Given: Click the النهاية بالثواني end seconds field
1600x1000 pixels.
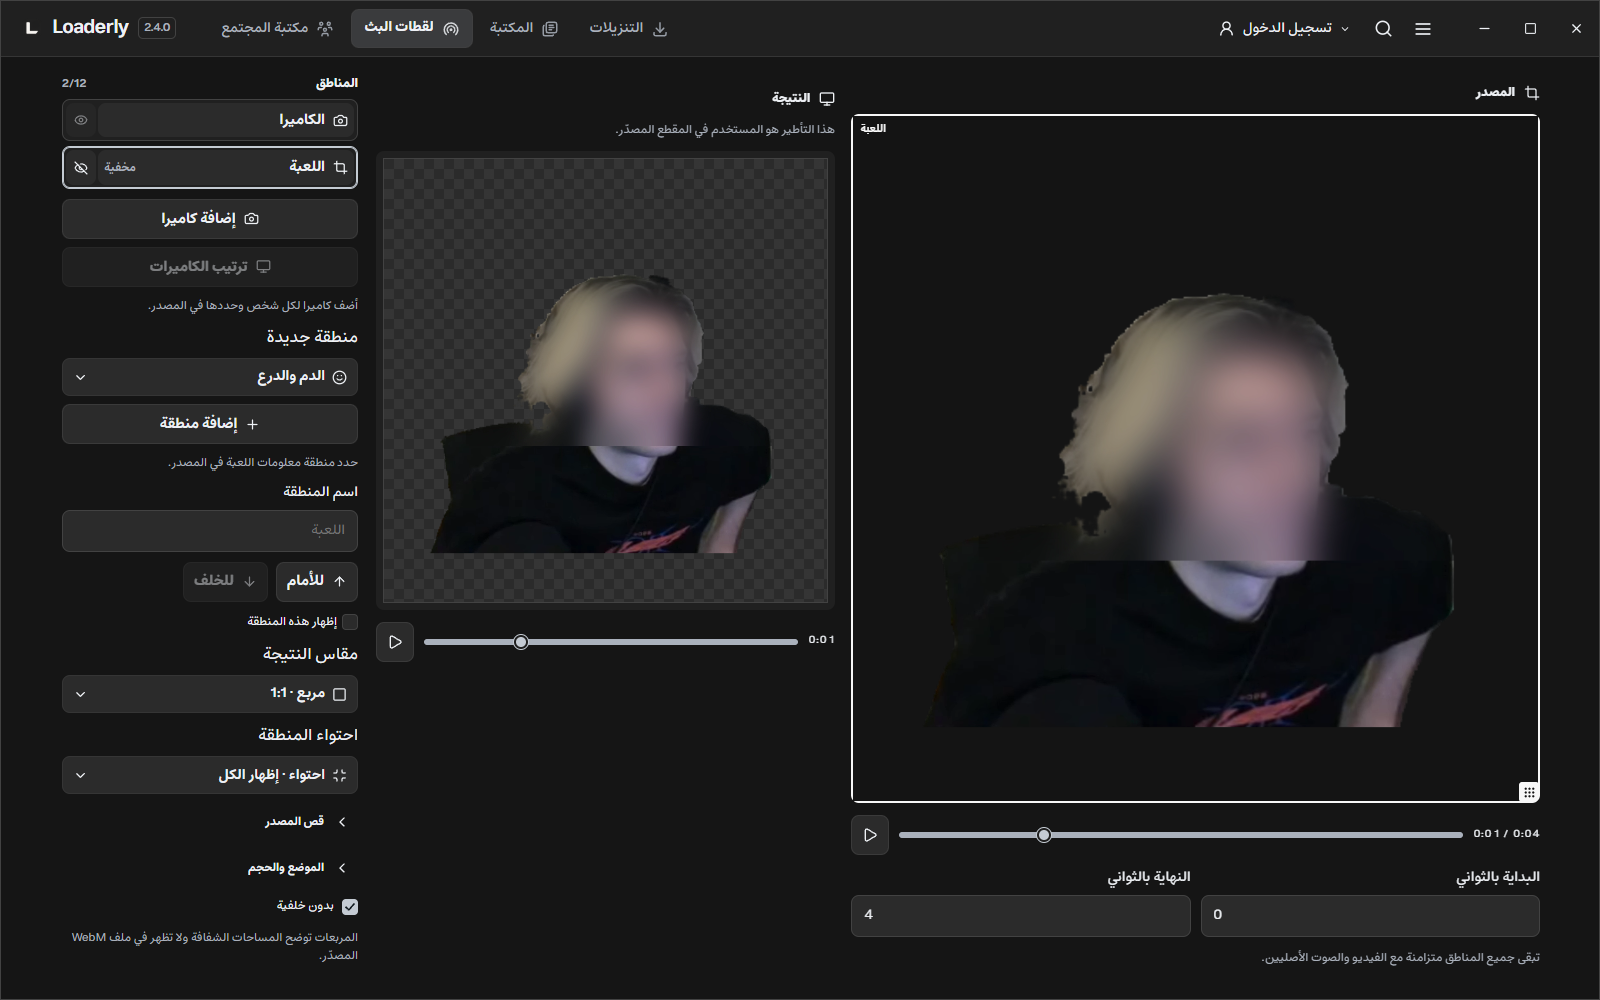Looking at the screenshot, I should (1021, 916).
